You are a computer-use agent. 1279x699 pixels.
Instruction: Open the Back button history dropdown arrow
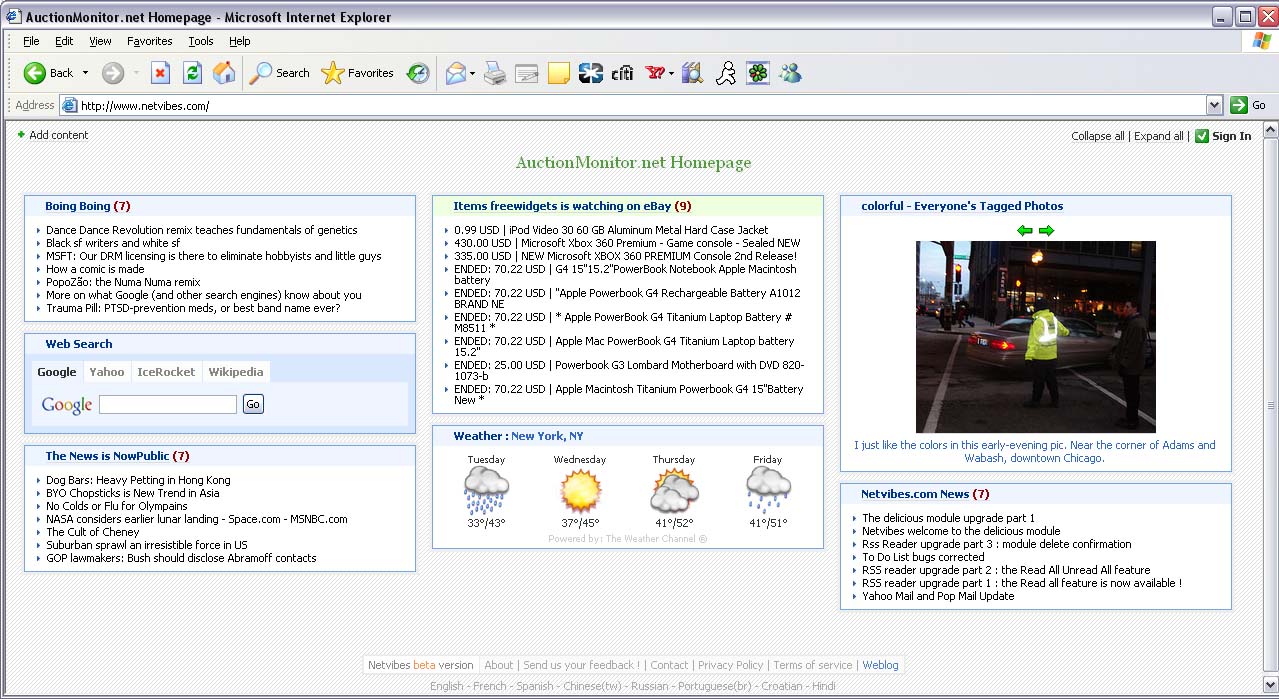[85, 73]
